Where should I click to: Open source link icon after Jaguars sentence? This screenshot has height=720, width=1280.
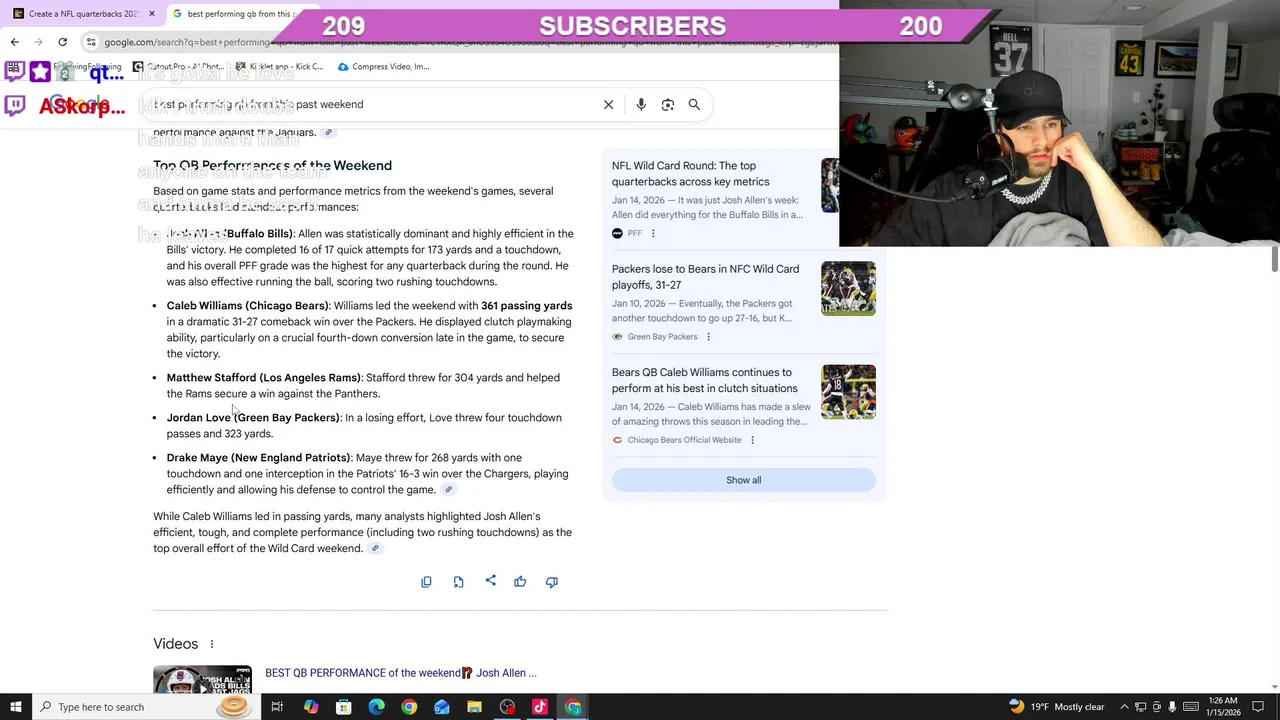point(328,132)
